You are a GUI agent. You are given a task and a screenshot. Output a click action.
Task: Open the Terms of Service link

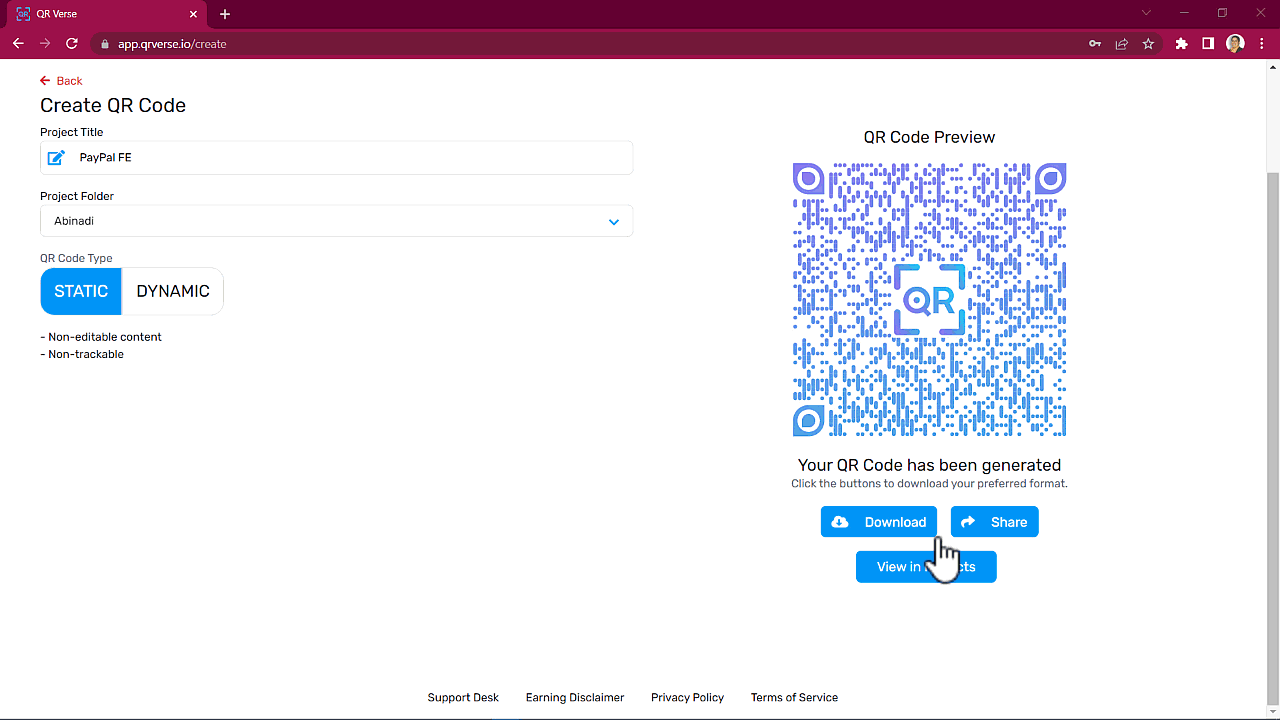click(x=794, y=698)
